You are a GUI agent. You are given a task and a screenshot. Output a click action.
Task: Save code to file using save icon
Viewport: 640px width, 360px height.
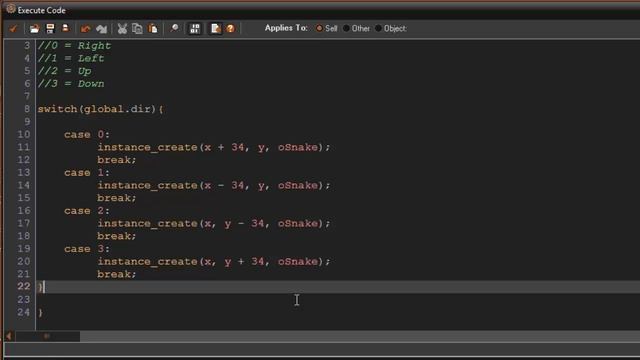pyautogui.click(x=50, y=29)
